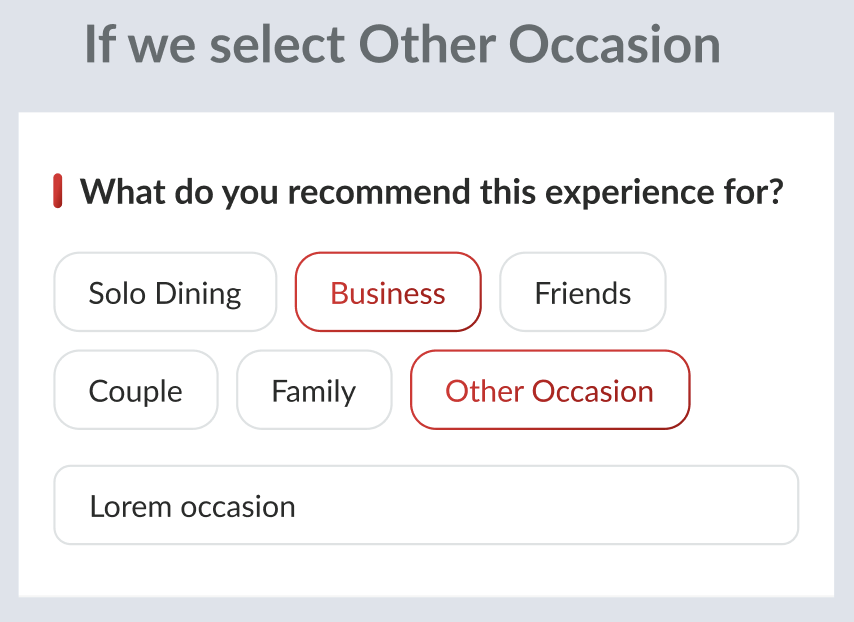Click the words 'Other Occasion' in the page title
This screenshot has height=622, width=854.
540,45
